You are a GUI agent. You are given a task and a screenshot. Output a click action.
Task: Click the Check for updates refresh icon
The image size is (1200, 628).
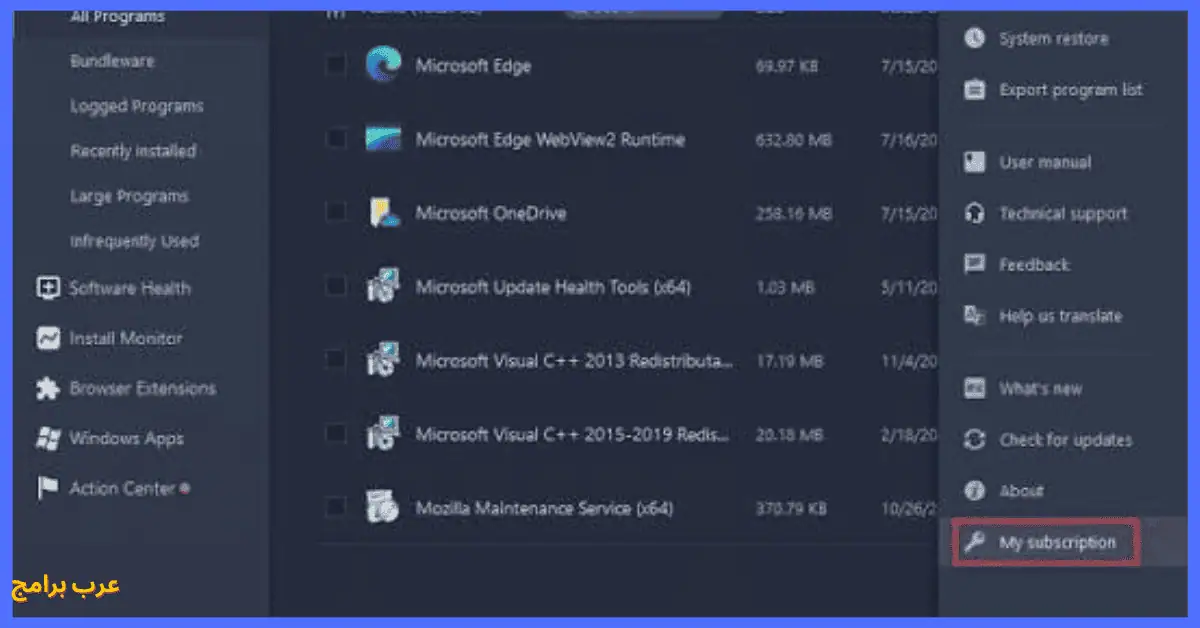(974, 440)
